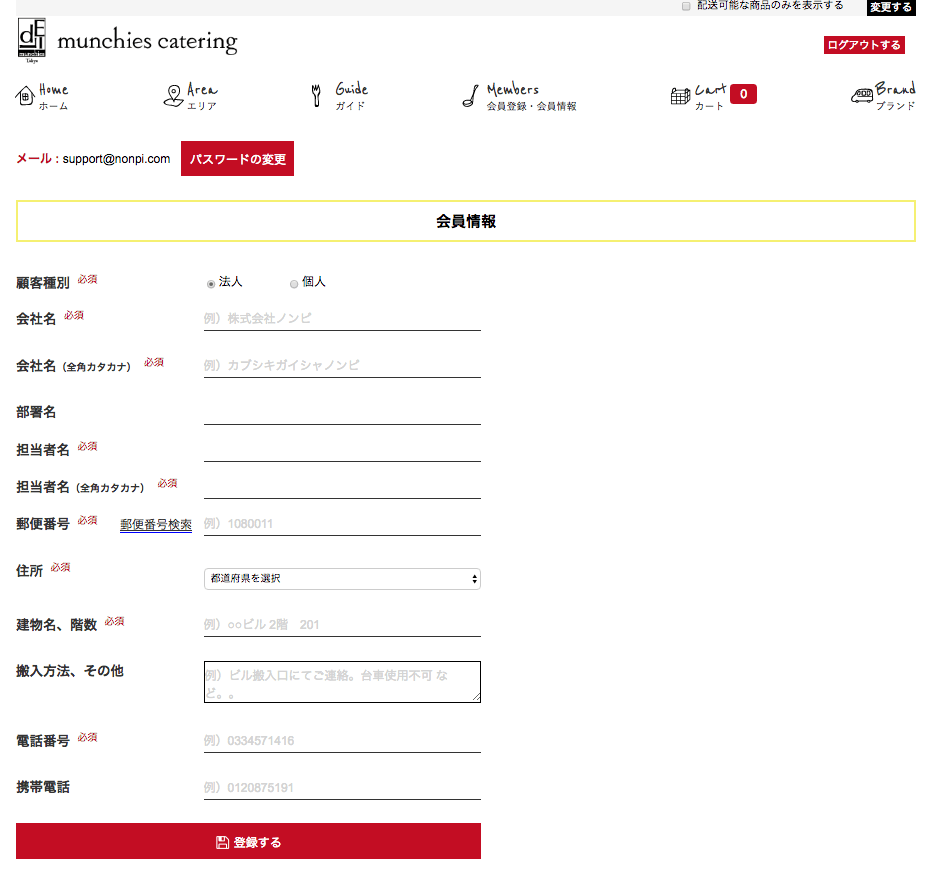This screenshot has width=943, height=896.
Task: Submit with the 登録する button
Action: pyautogui.click(x=248, y=842)
